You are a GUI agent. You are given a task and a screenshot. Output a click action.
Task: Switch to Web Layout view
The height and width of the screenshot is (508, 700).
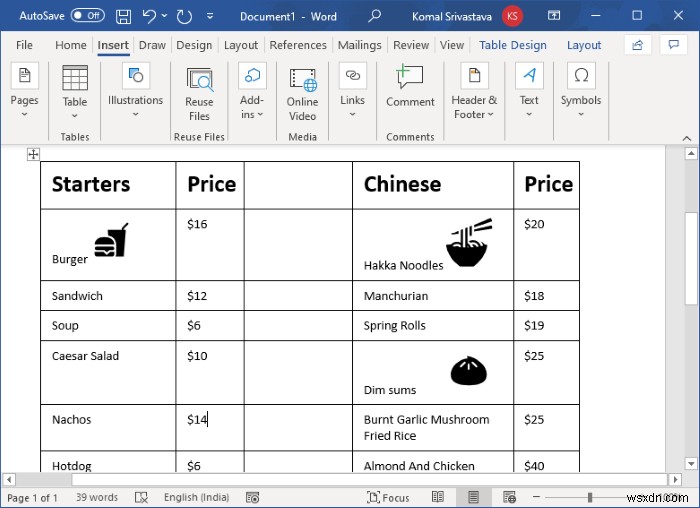[x=509, y=497]
